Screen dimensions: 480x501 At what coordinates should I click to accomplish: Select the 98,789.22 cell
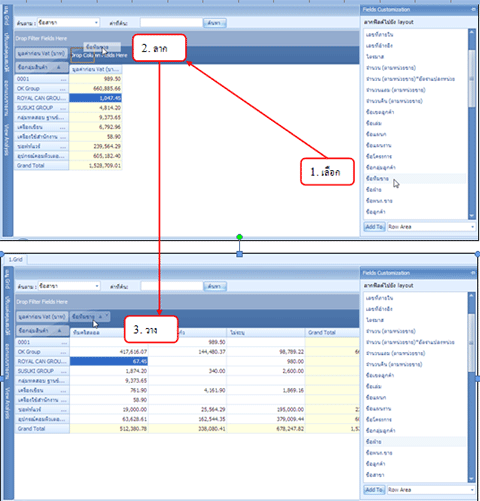point(266,352)
